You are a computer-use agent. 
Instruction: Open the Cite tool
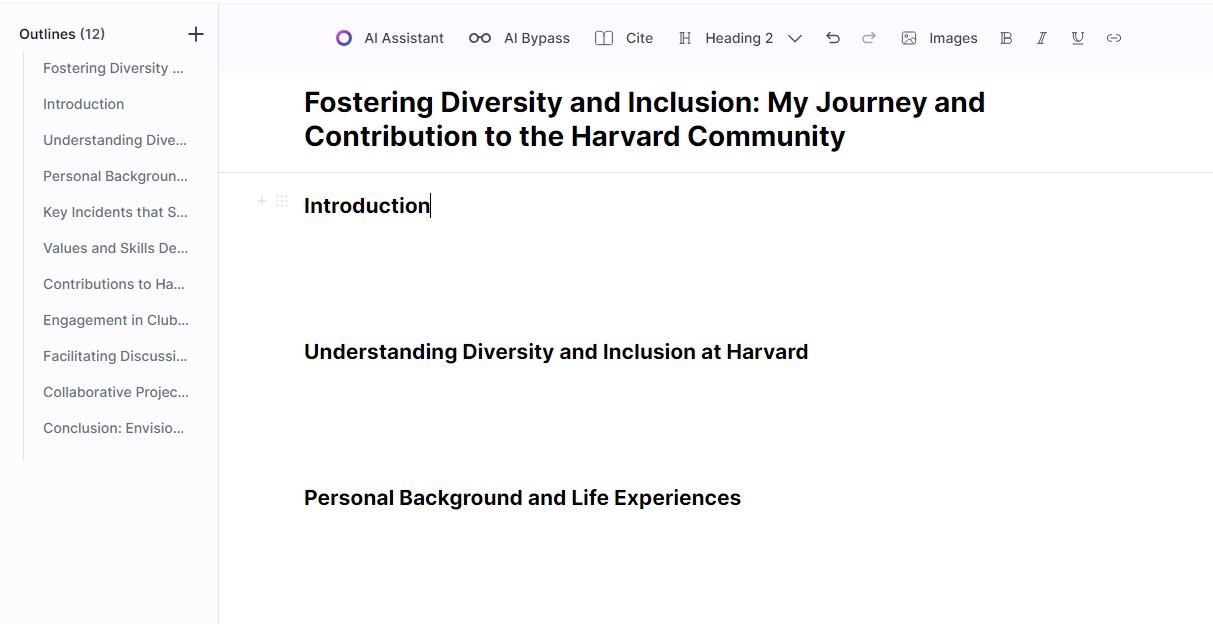(x=624, y=38)
